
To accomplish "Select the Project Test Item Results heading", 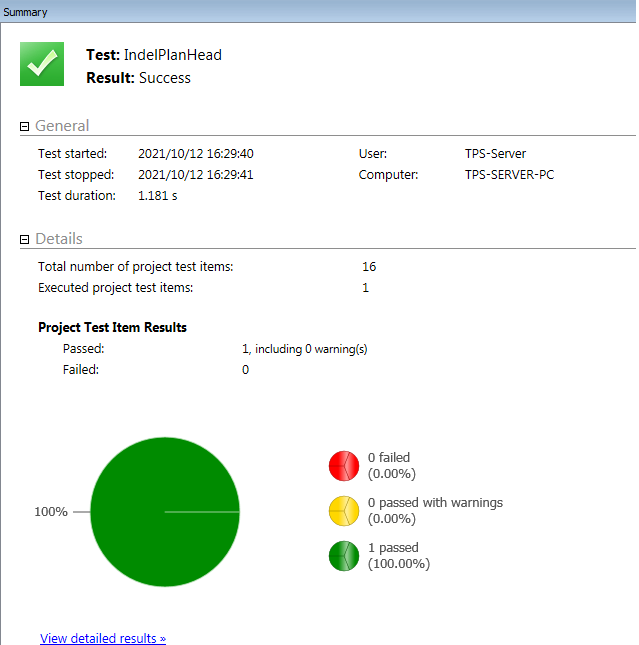I will (112, 327).
